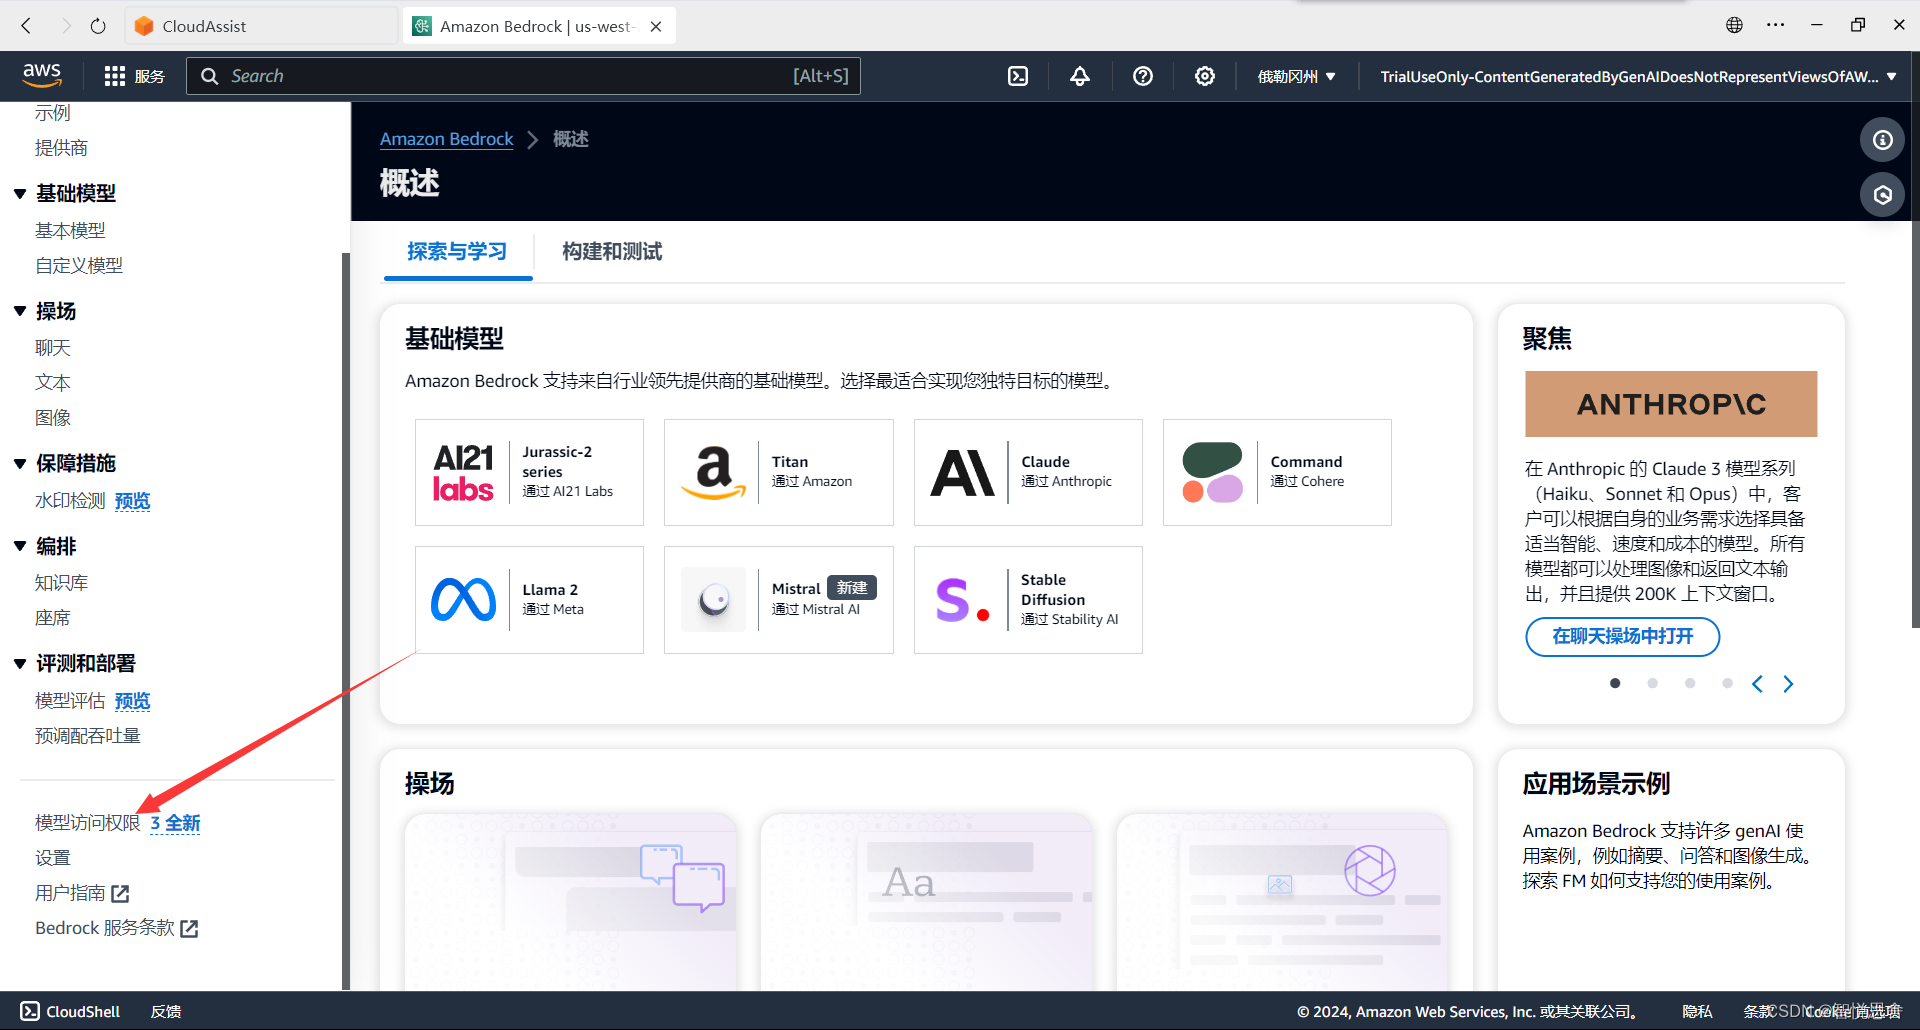The width and height of the screenshot is (1920, 1030).
Task: Open the Anthropic Claude model card
Action: 1028,472
